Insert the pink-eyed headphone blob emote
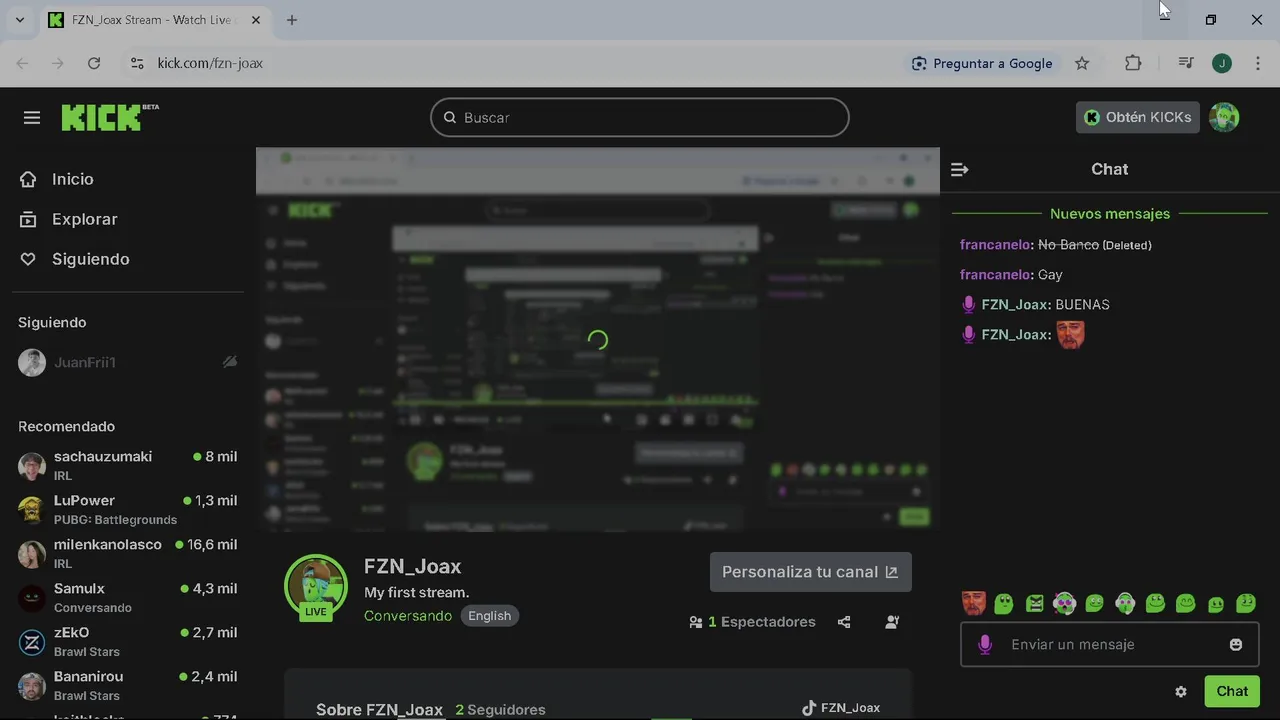Image resolution: width=1280 pixels, height=720 pixels. (1065, 603)
